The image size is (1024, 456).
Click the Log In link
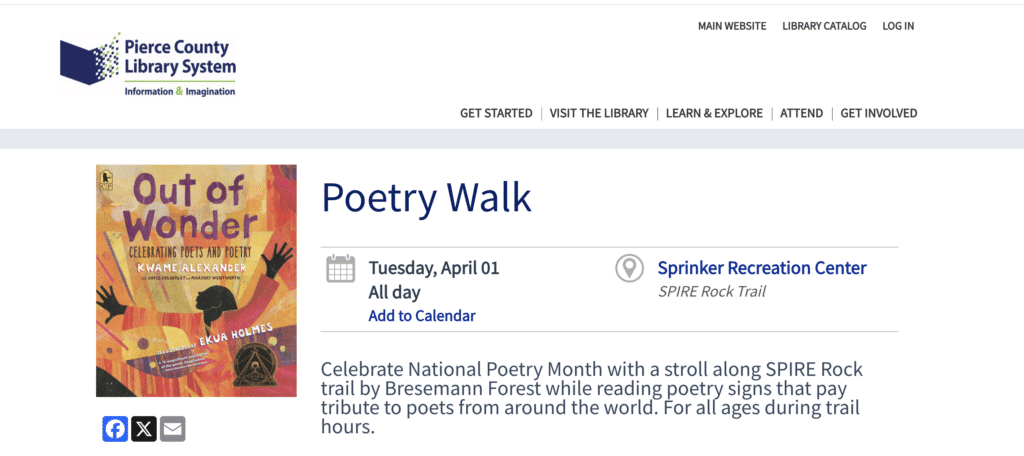[x=898, y=26]
